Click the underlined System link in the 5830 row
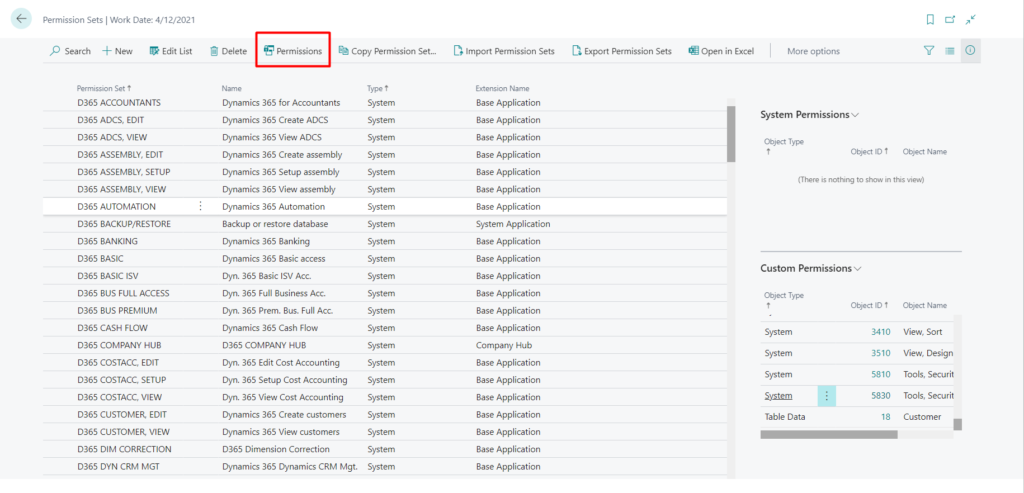 click(778, 396)
